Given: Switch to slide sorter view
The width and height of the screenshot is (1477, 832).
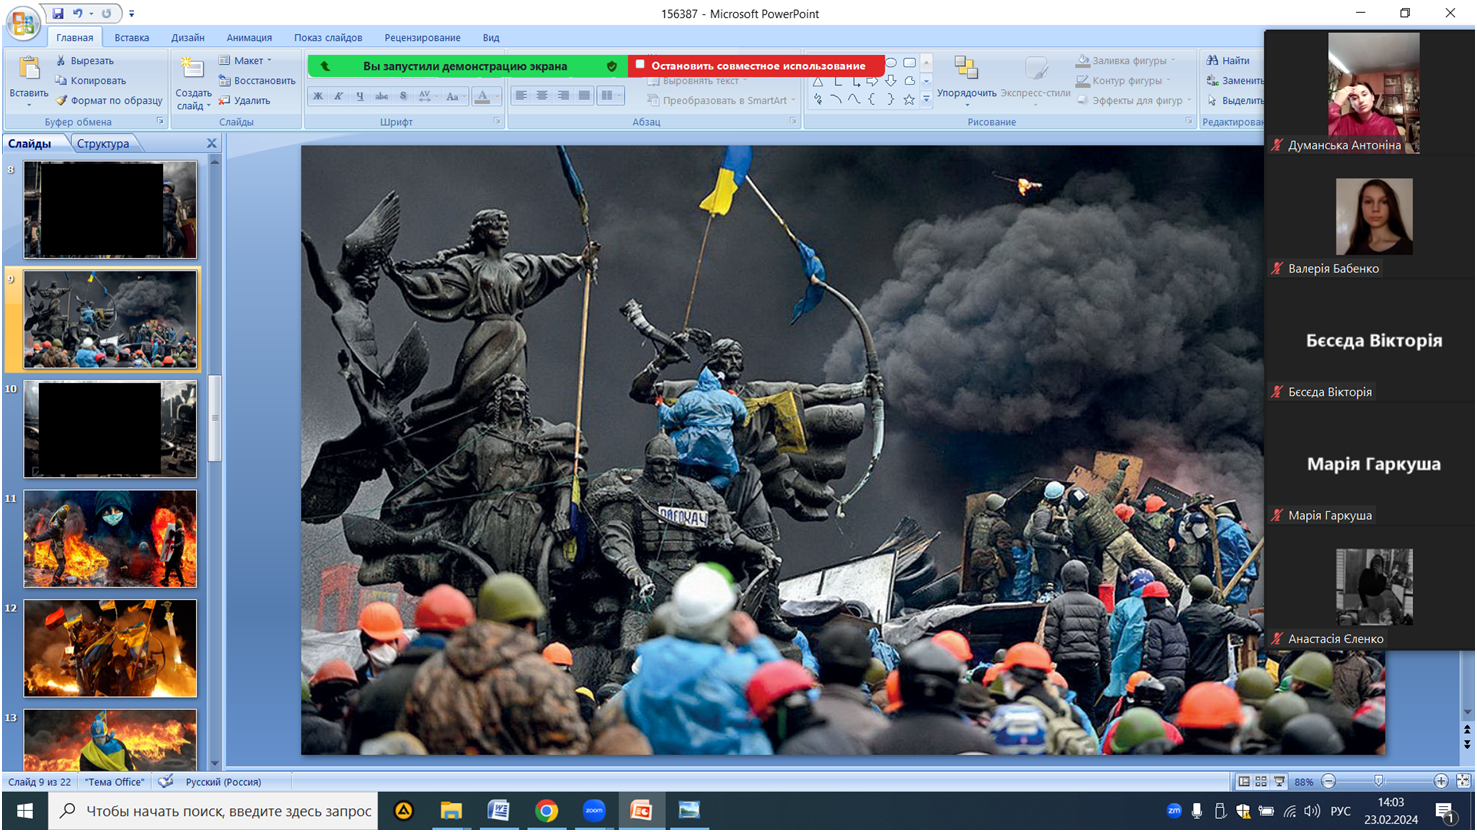Looking at the screenshot, I should point(1261,781).
